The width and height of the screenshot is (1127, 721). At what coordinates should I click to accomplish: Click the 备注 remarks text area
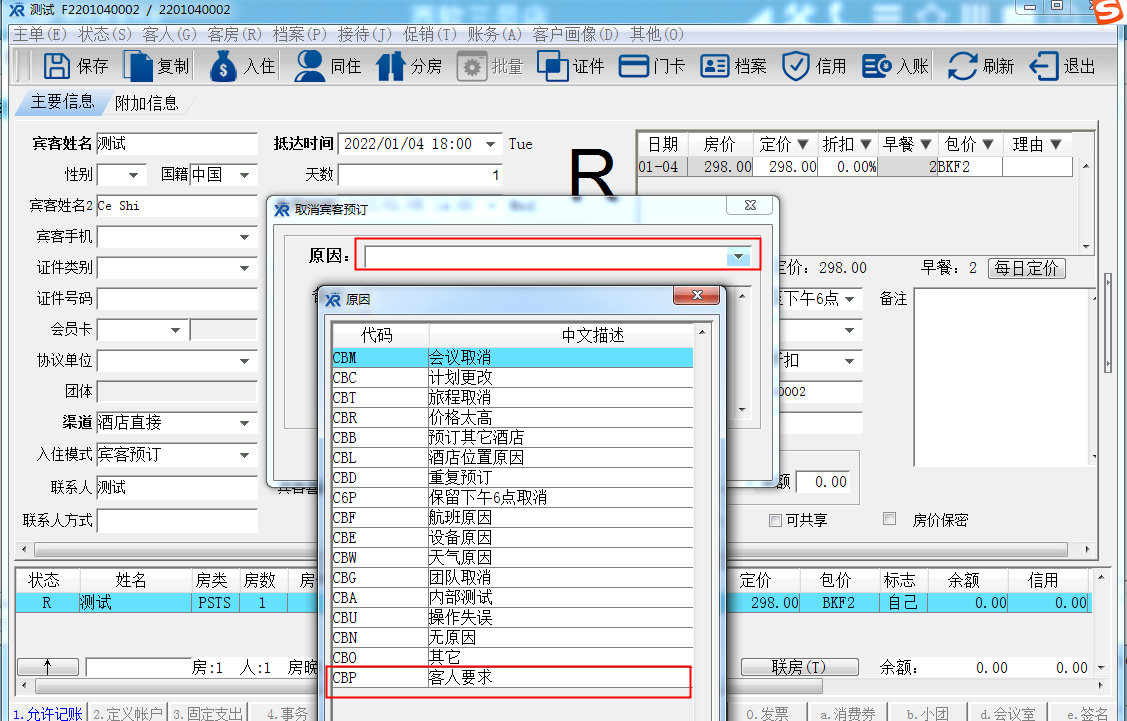[x=1003, y=377]
